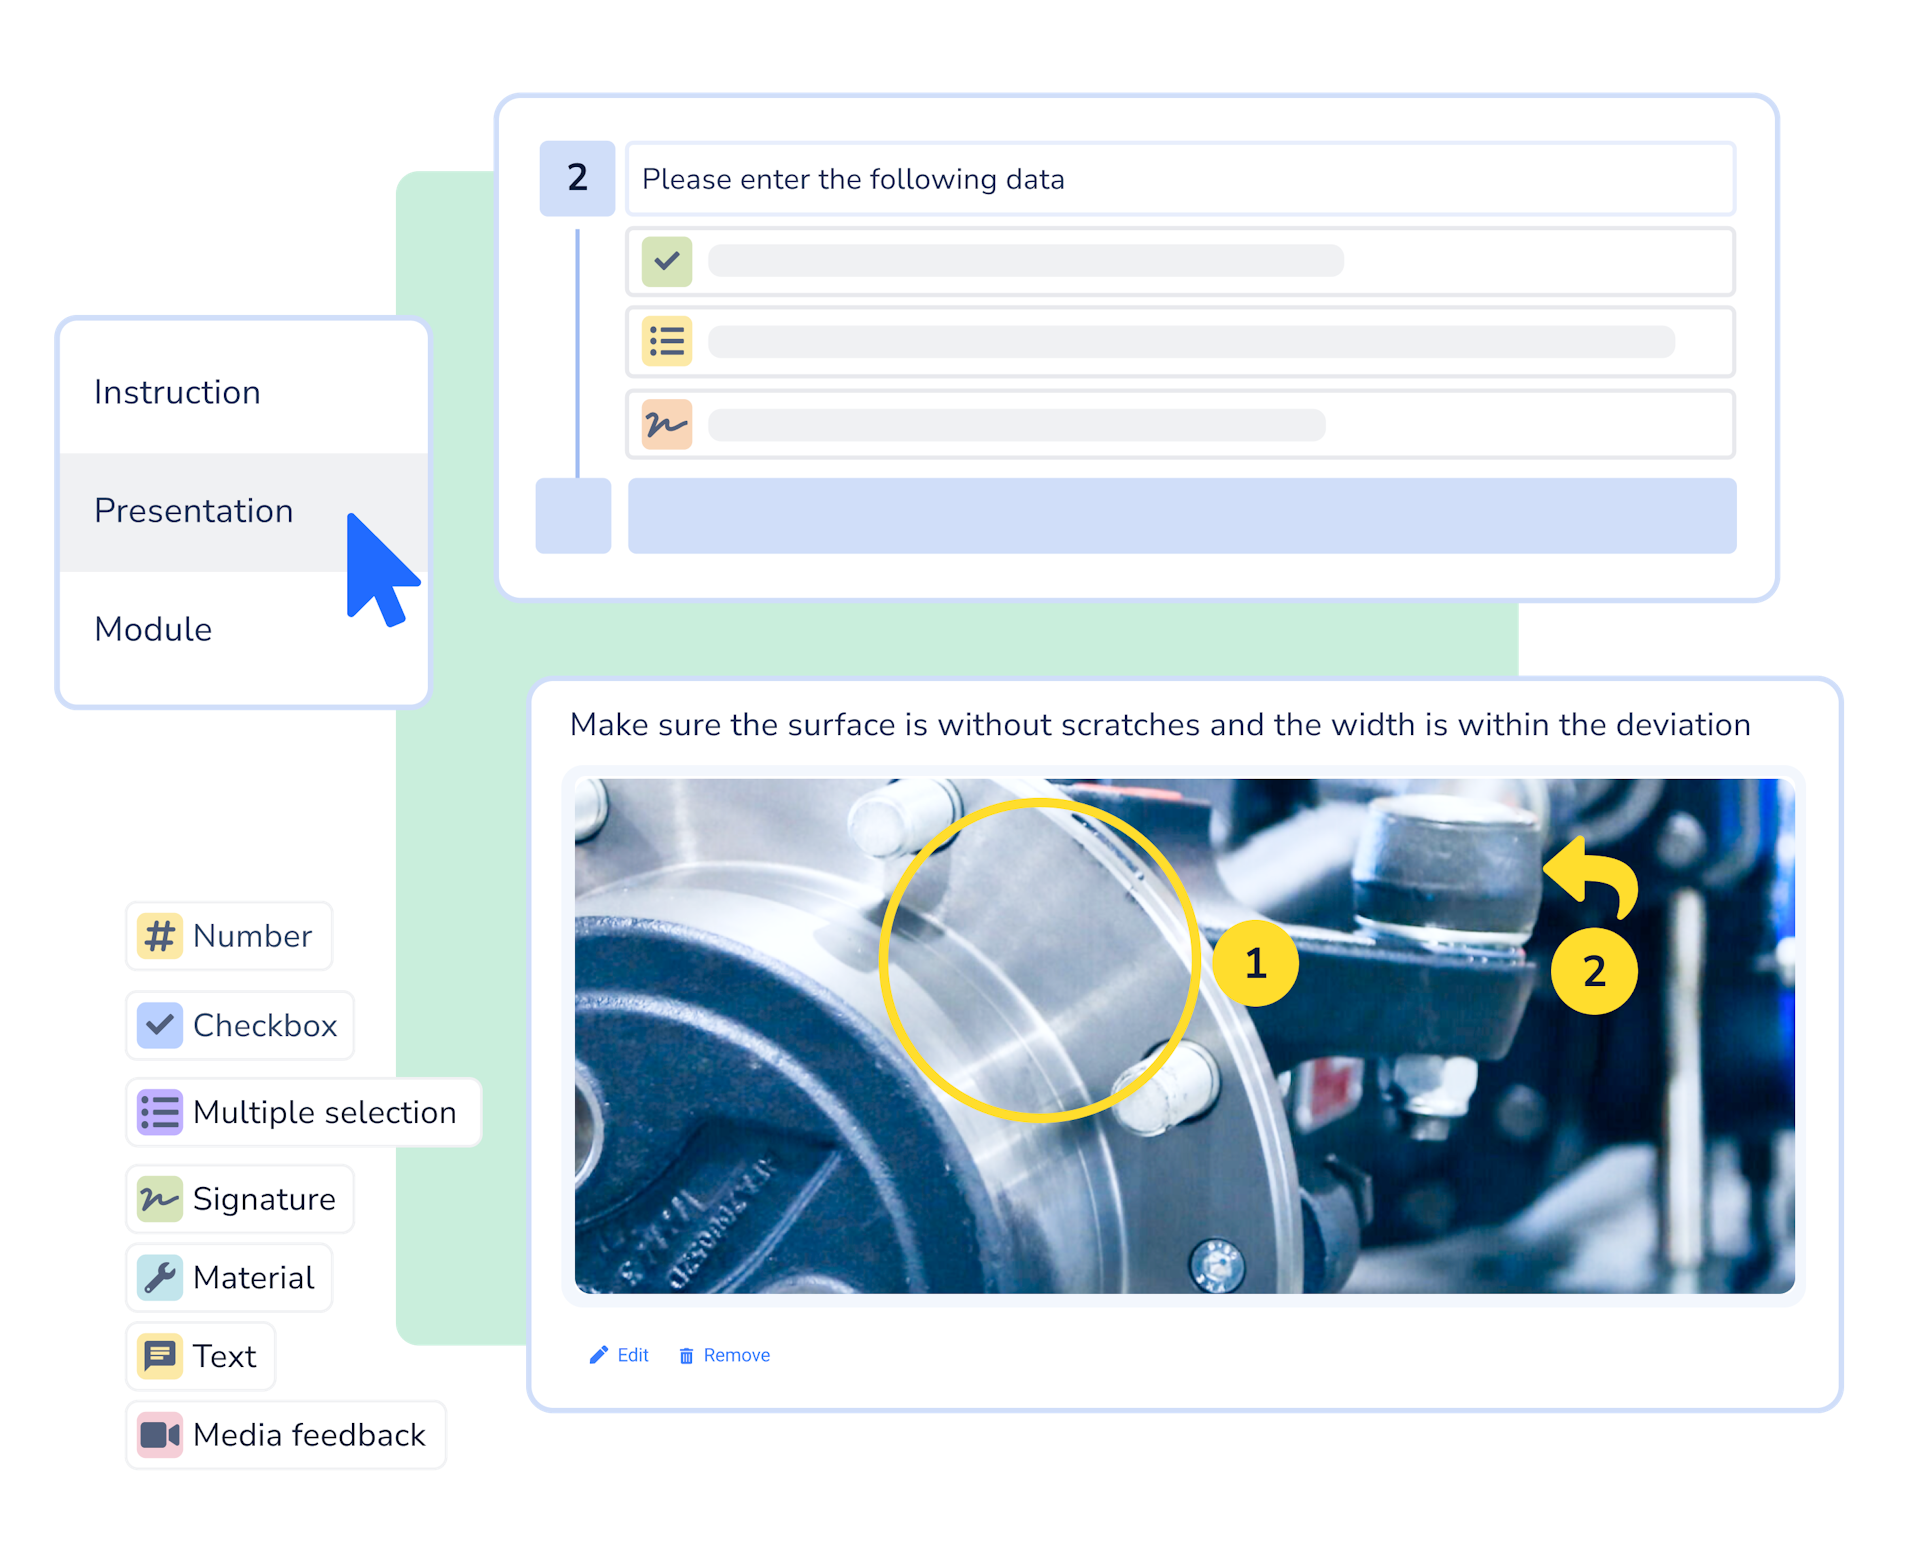Click yellow marker 1 on the image
1920x1557 pixels.
pyautogui.click(x=1255, y=964)
